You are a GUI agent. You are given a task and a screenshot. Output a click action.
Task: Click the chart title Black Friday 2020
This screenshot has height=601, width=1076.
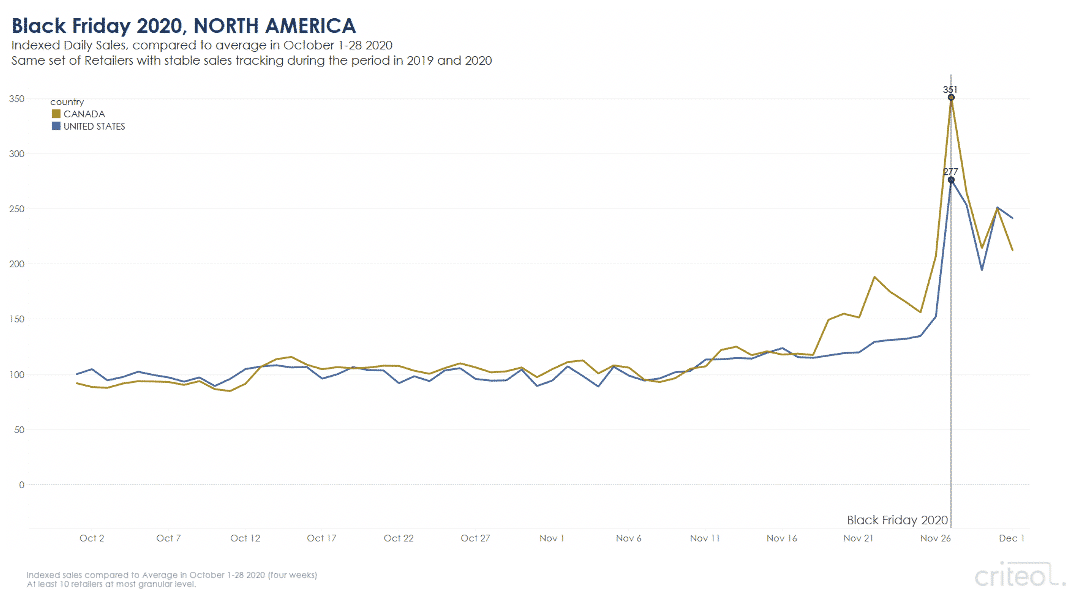[x=183, y=26]
